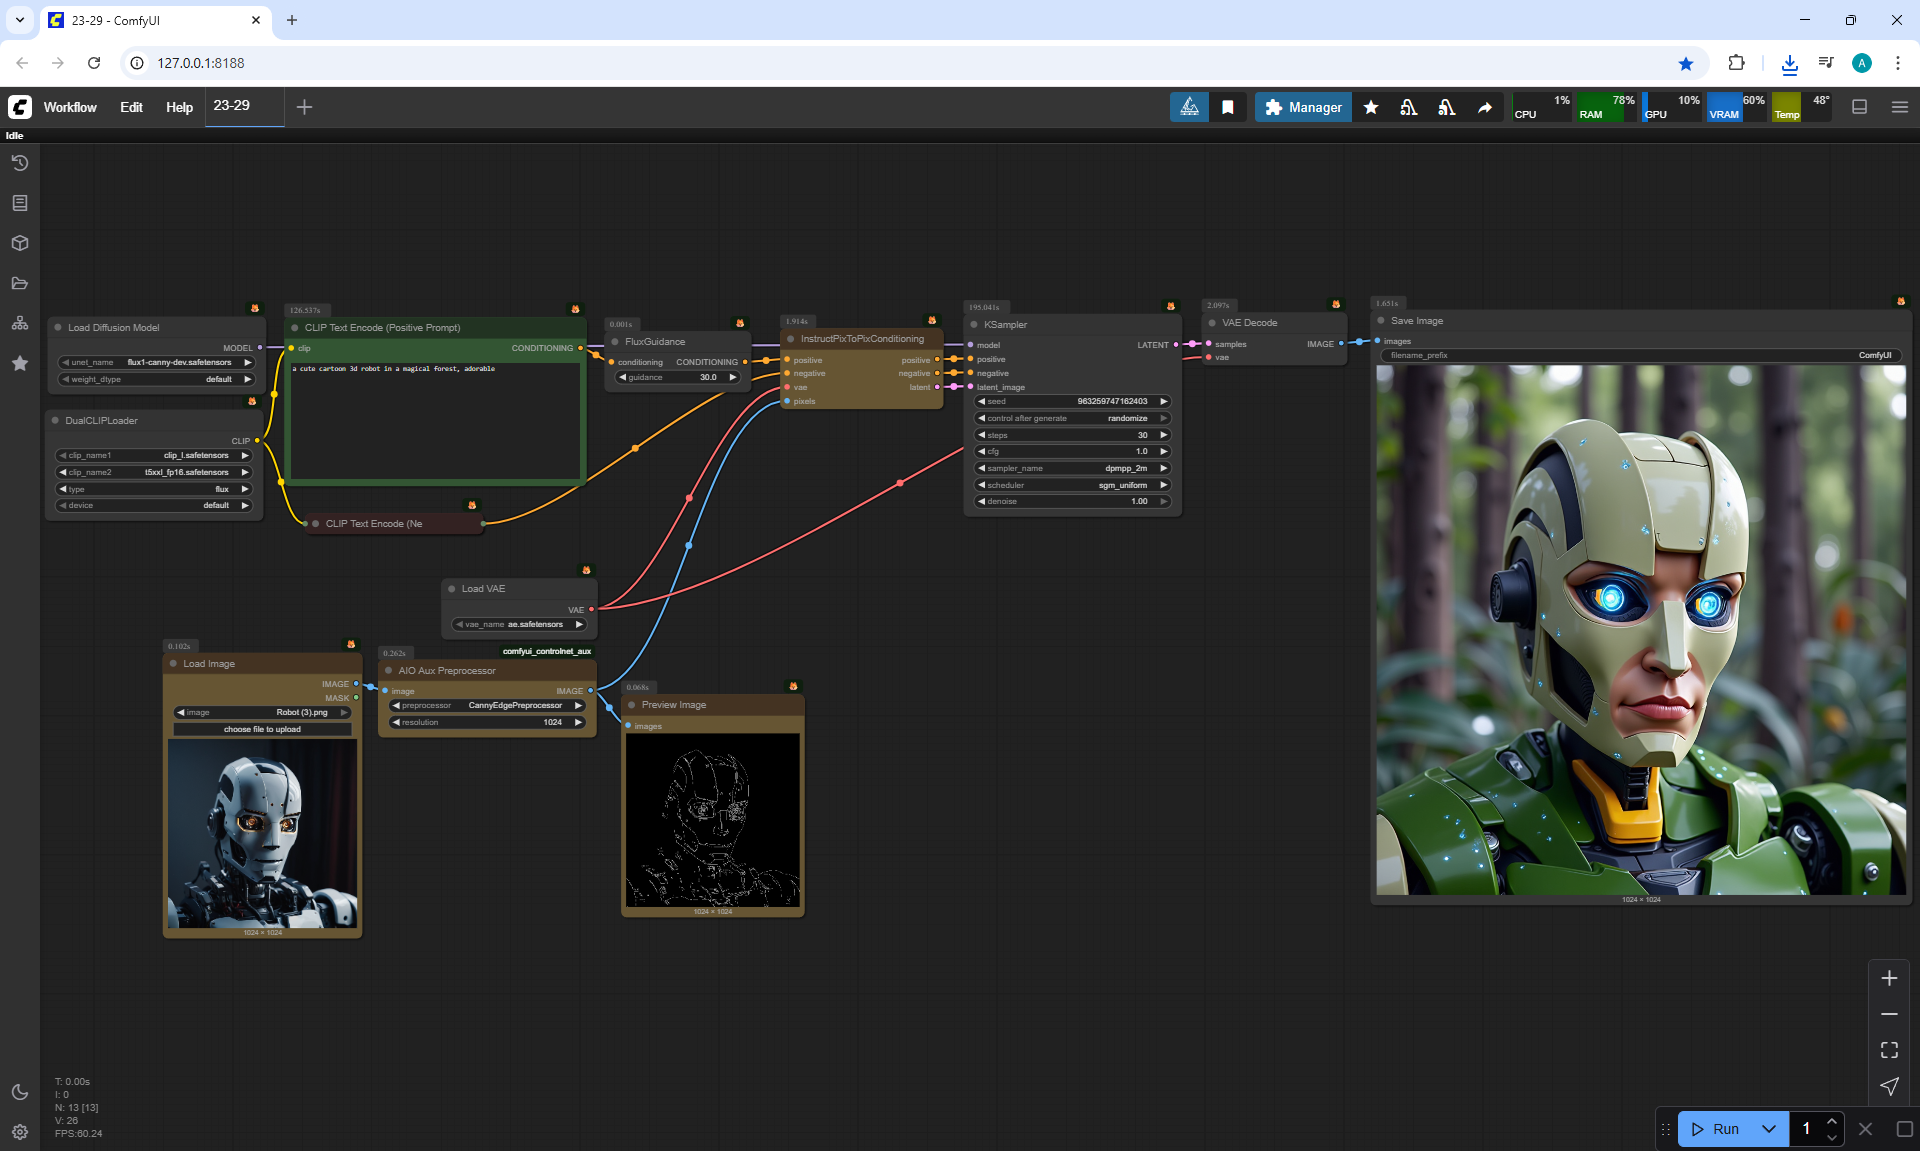This screenshot has width=1920, height=1151.
Task: Click the guidance value slider field
Action: tap(678, 377)
